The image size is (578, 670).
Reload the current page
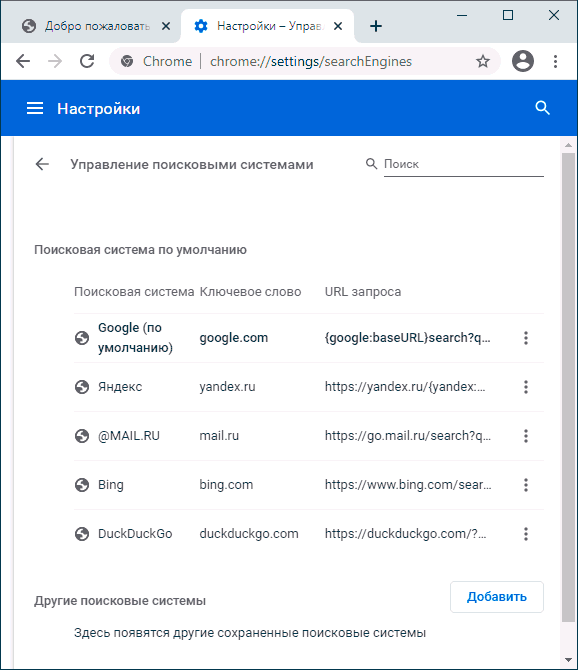pyautogui.click(x=87, y=61)
